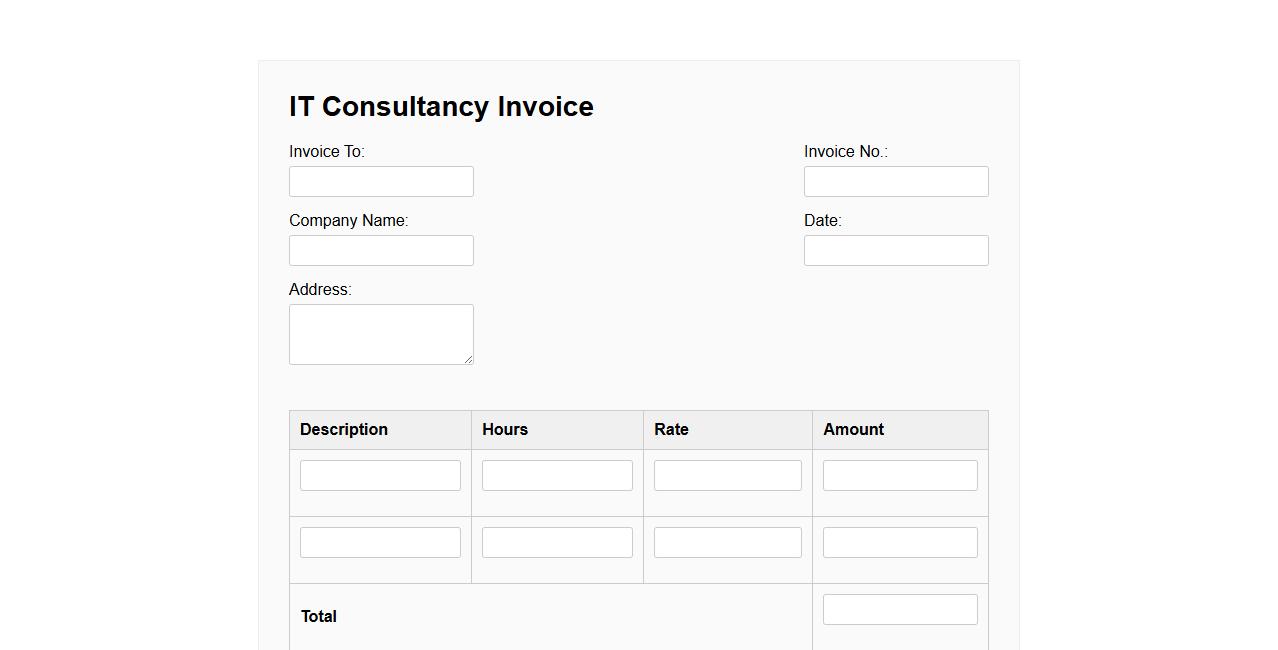This screenshot has height=650, width=1278.
Task: Click the 'Invoice No.:' label
Action: 845,152
